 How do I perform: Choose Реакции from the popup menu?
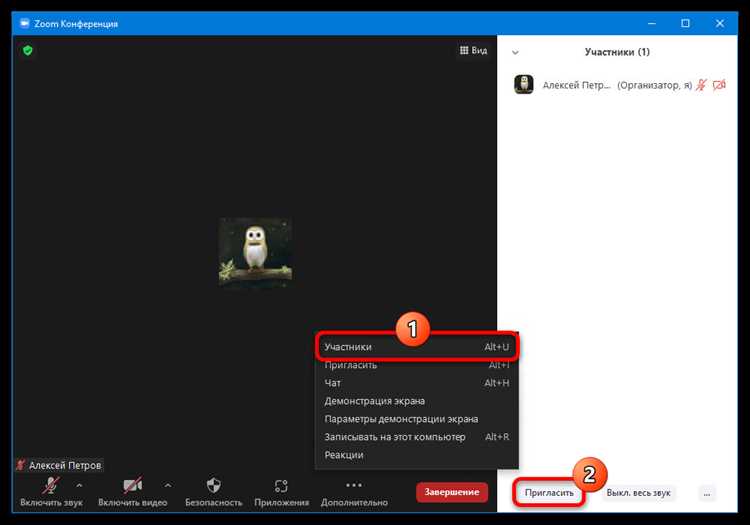pos(417,455)
